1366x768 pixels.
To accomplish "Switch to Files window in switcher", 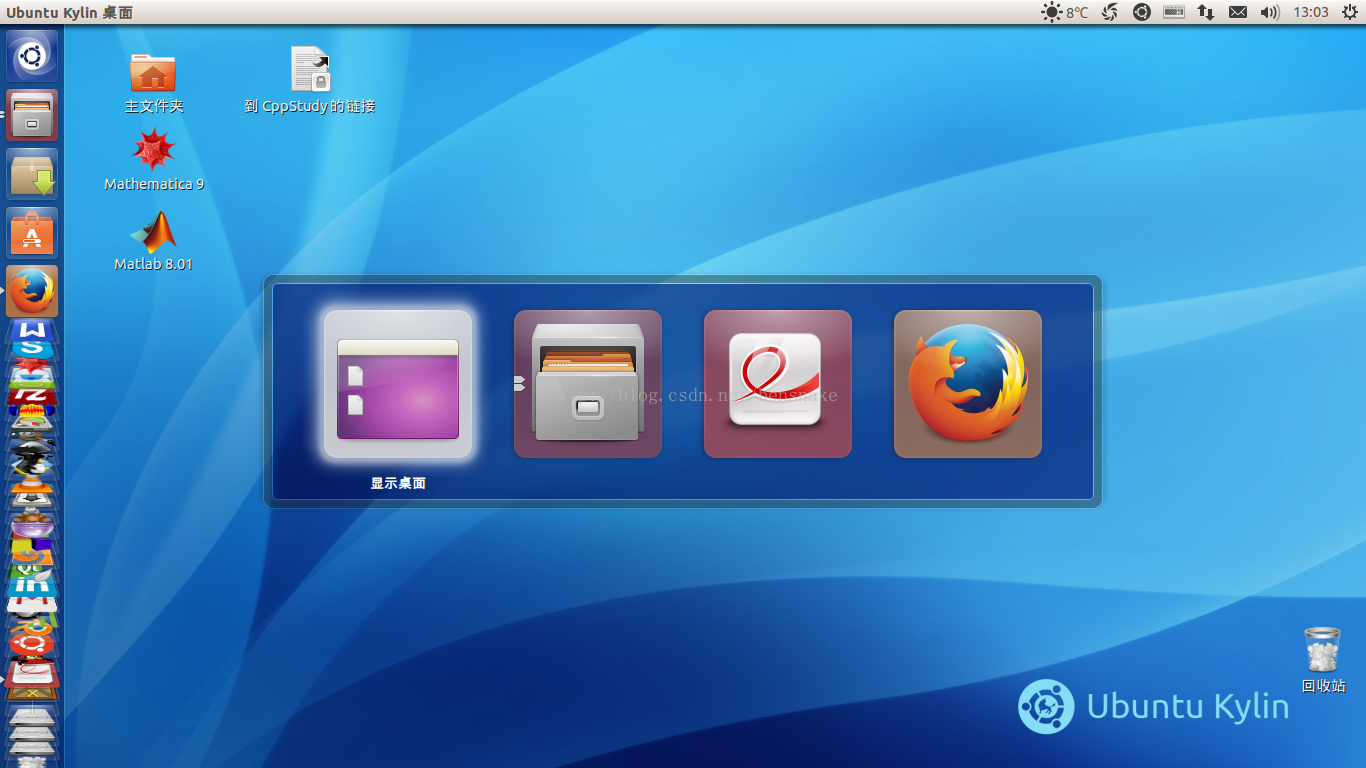I will tap(588, 384).
